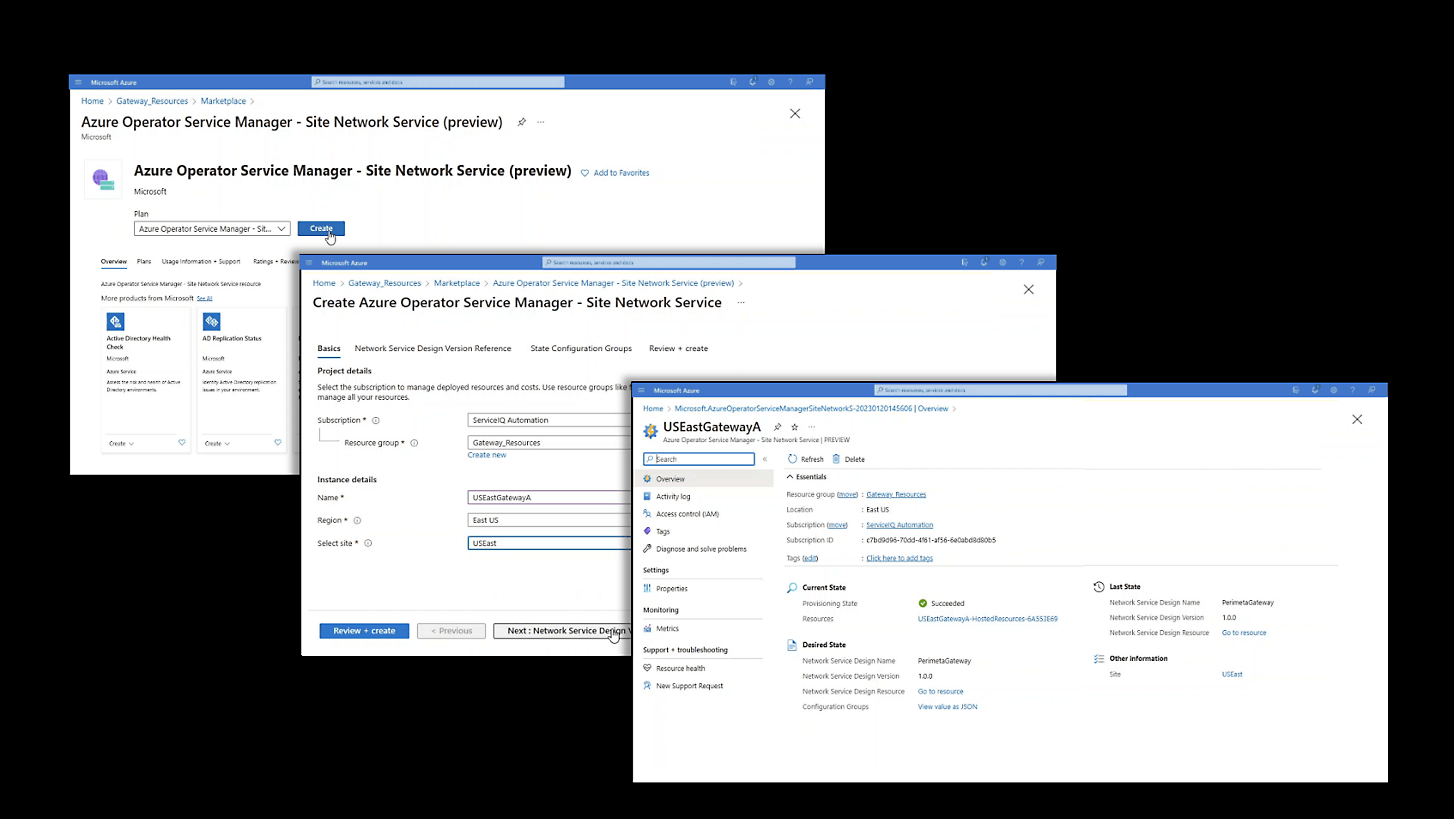
Task: Mark USEastGatewayA as favorite with star
Action: pos(795,427)
